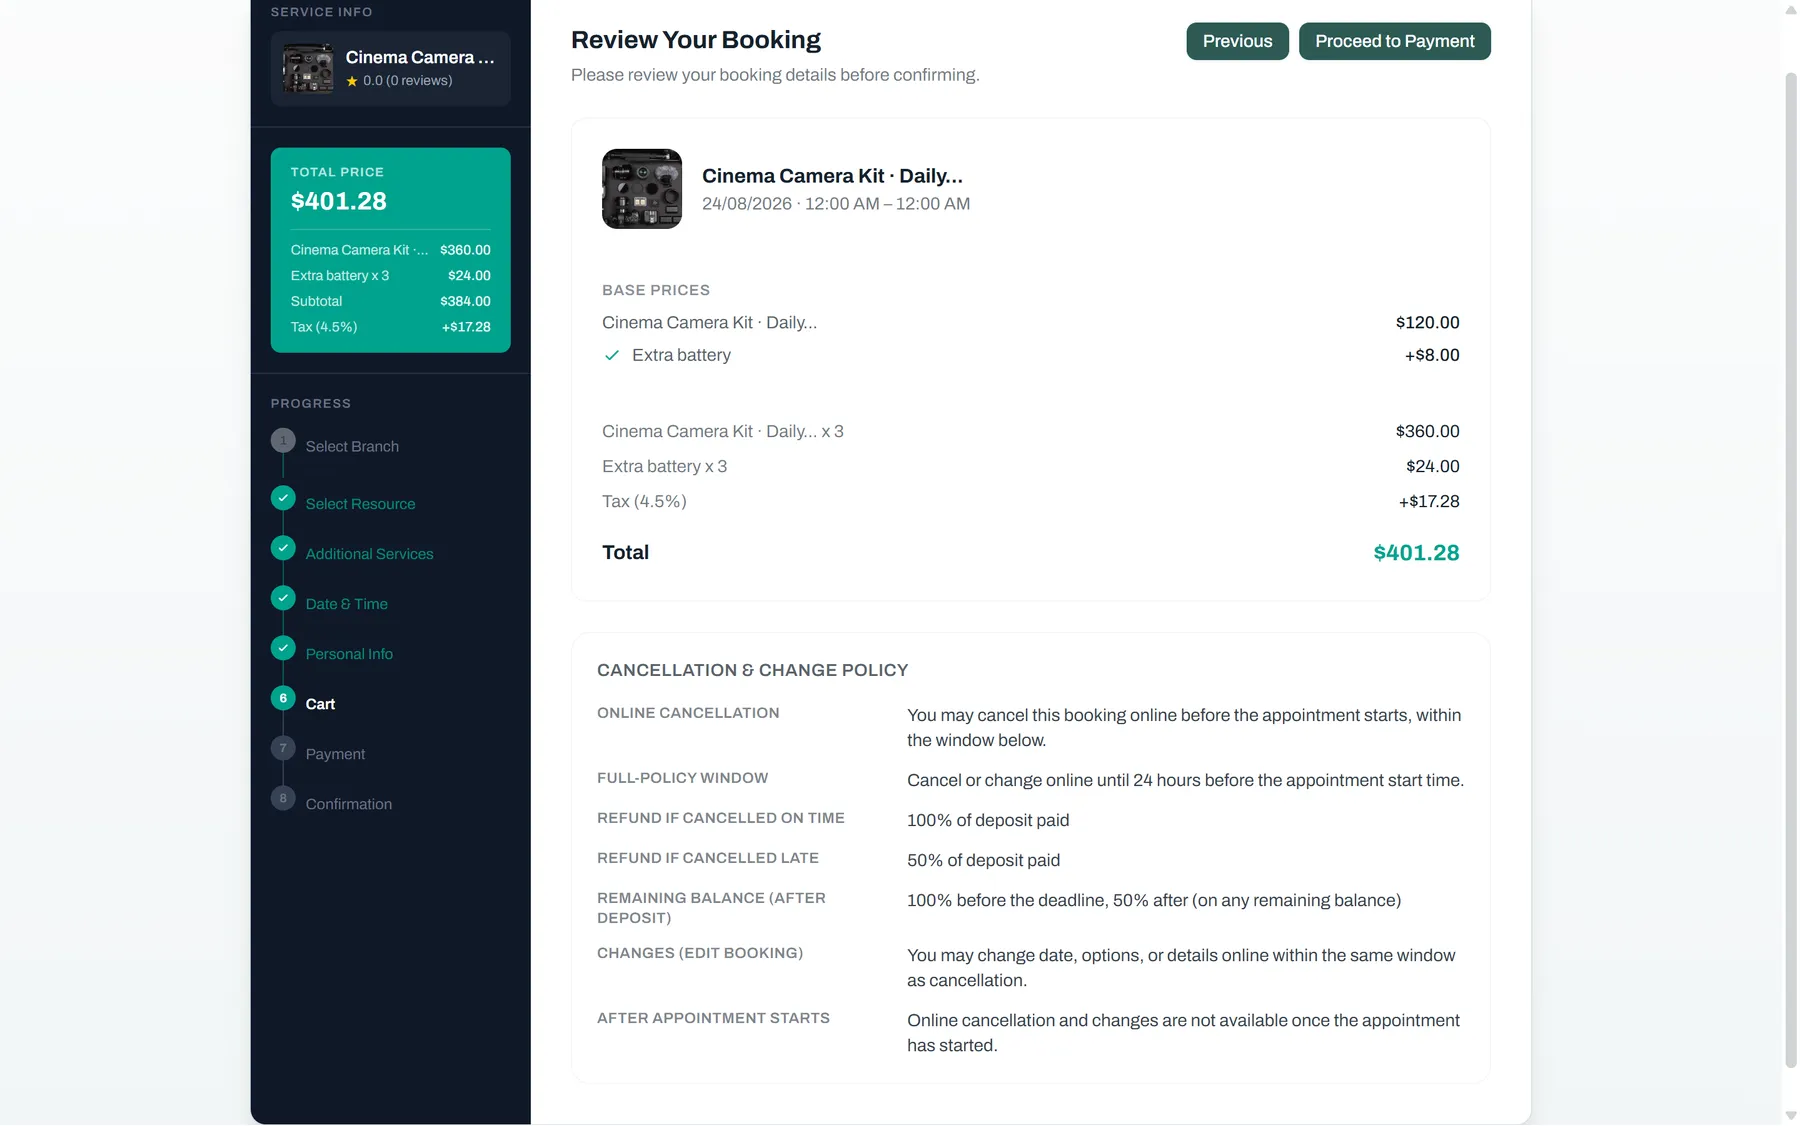Go to the Payment step
Viewport: 1800px width, 1126px height.
(x=335, y=754)
